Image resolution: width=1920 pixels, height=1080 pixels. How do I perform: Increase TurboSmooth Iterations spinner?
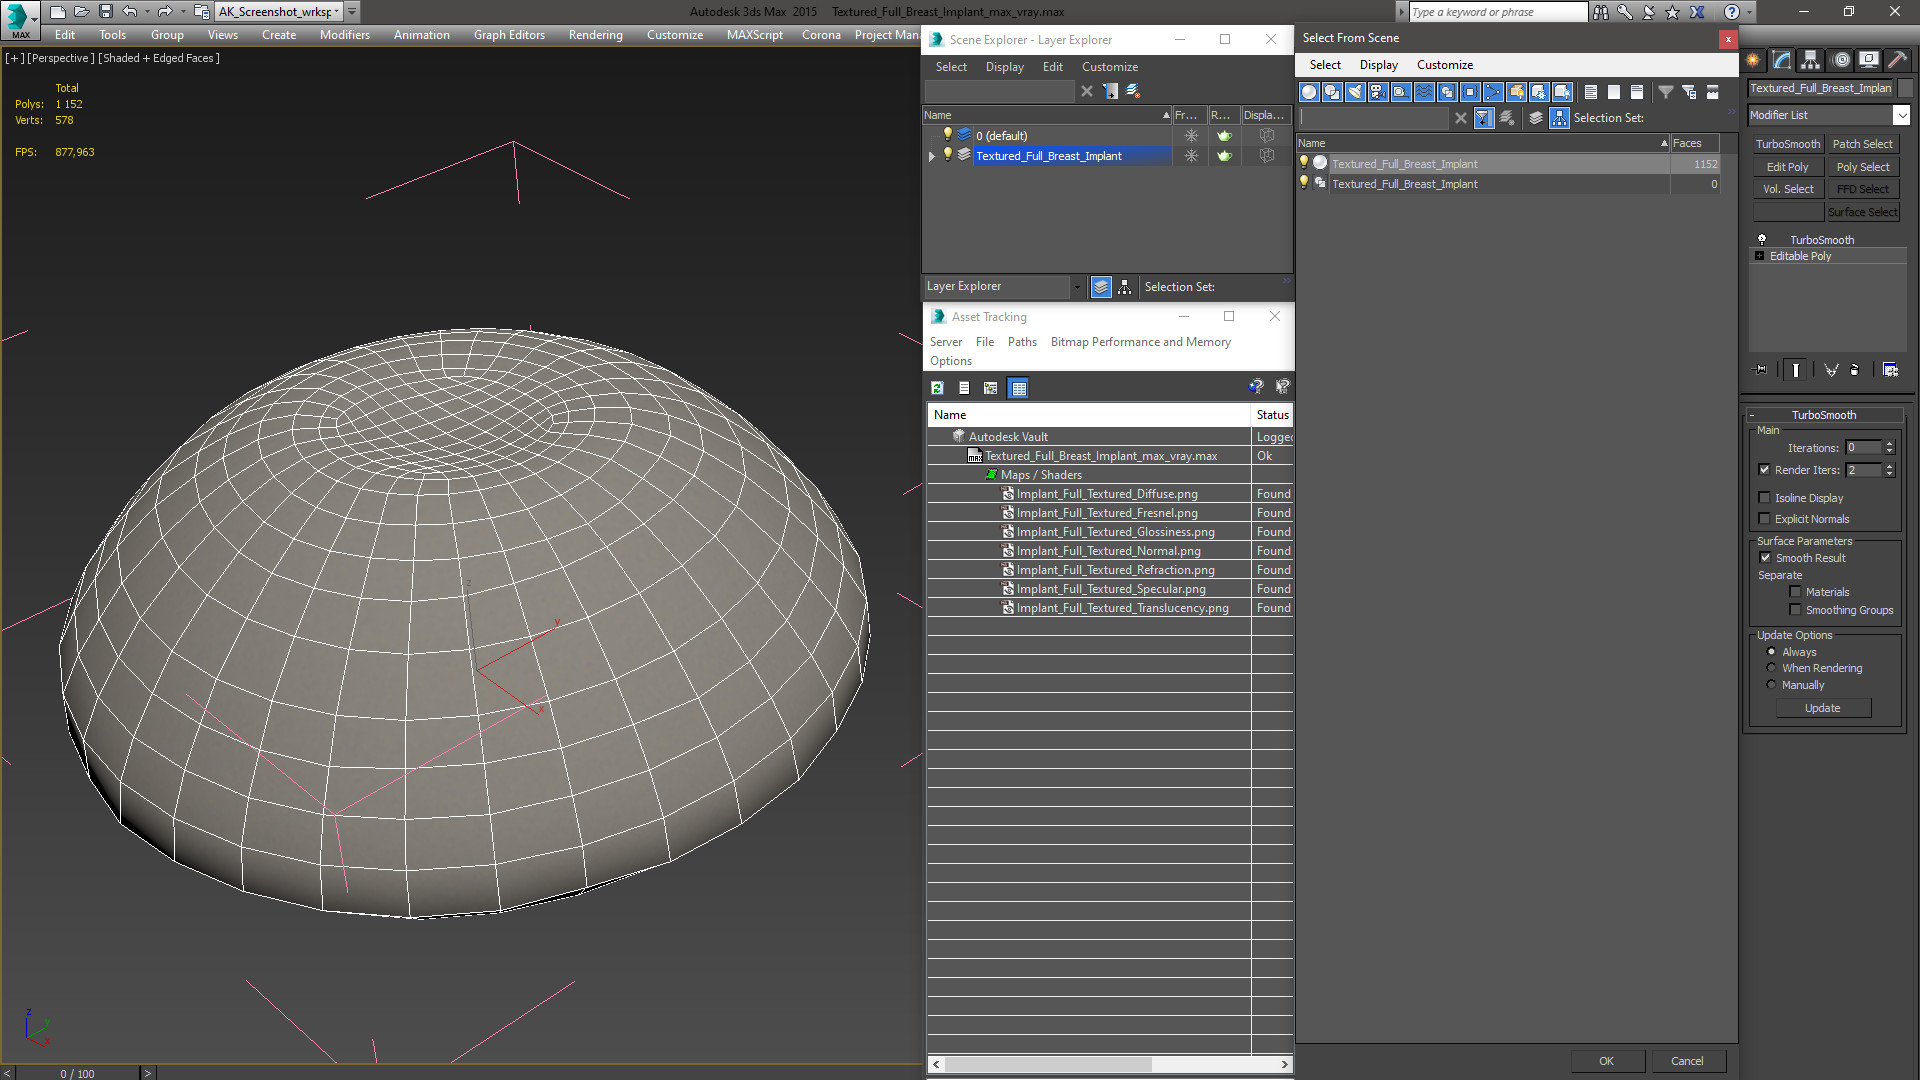point(1889,444)
